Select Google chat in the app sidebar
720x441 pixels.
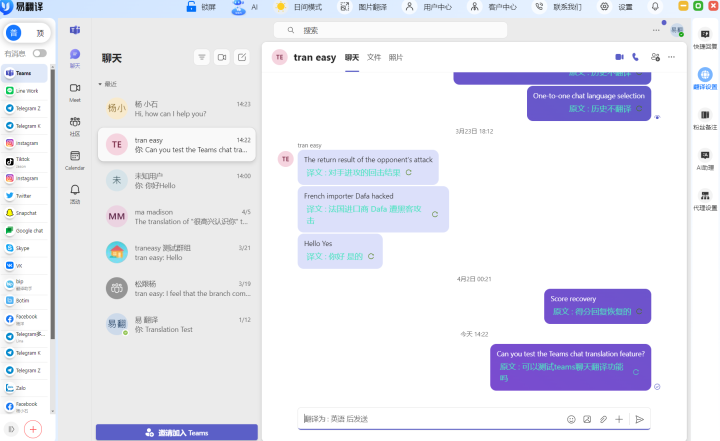click(25, 231)
